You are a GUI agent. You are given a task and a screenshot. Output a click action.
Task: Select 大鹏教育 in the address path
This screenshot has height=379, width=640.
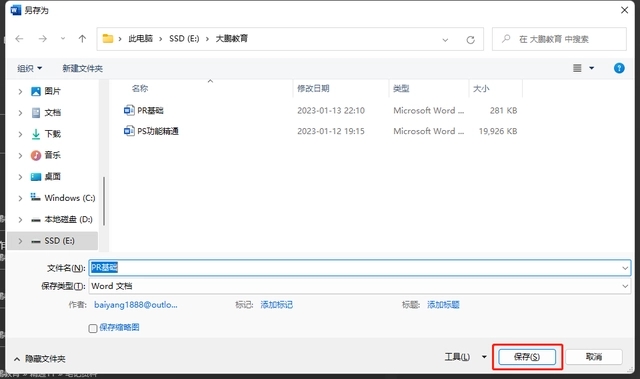(x=231, y=38)
